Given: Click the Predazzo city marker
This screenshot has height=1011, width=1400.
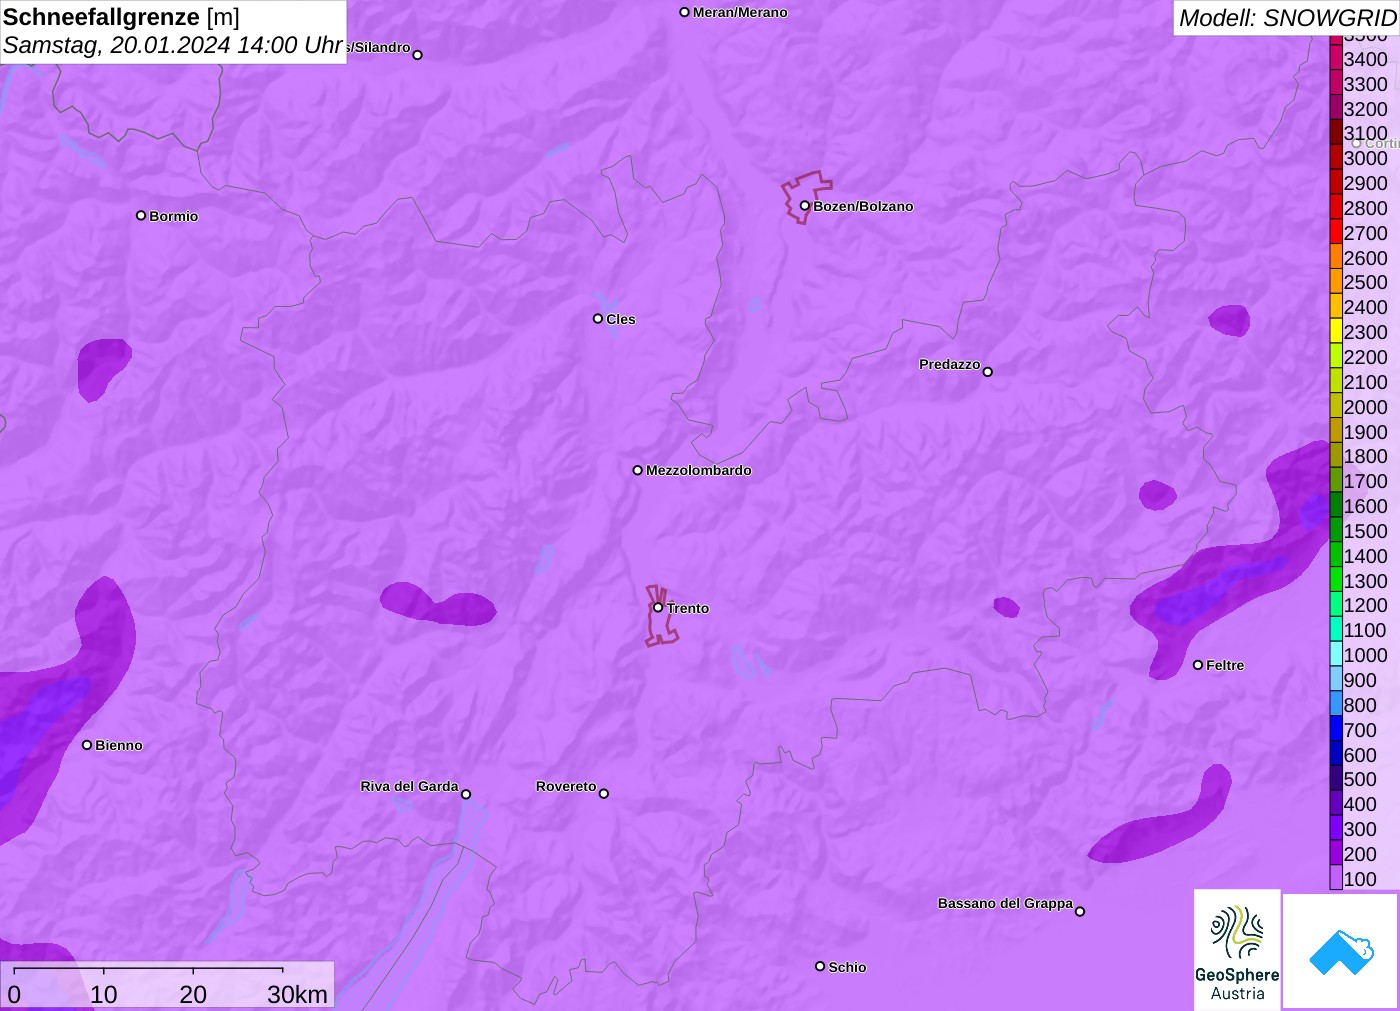Looking at the screenshot, I should coord(988,372).
